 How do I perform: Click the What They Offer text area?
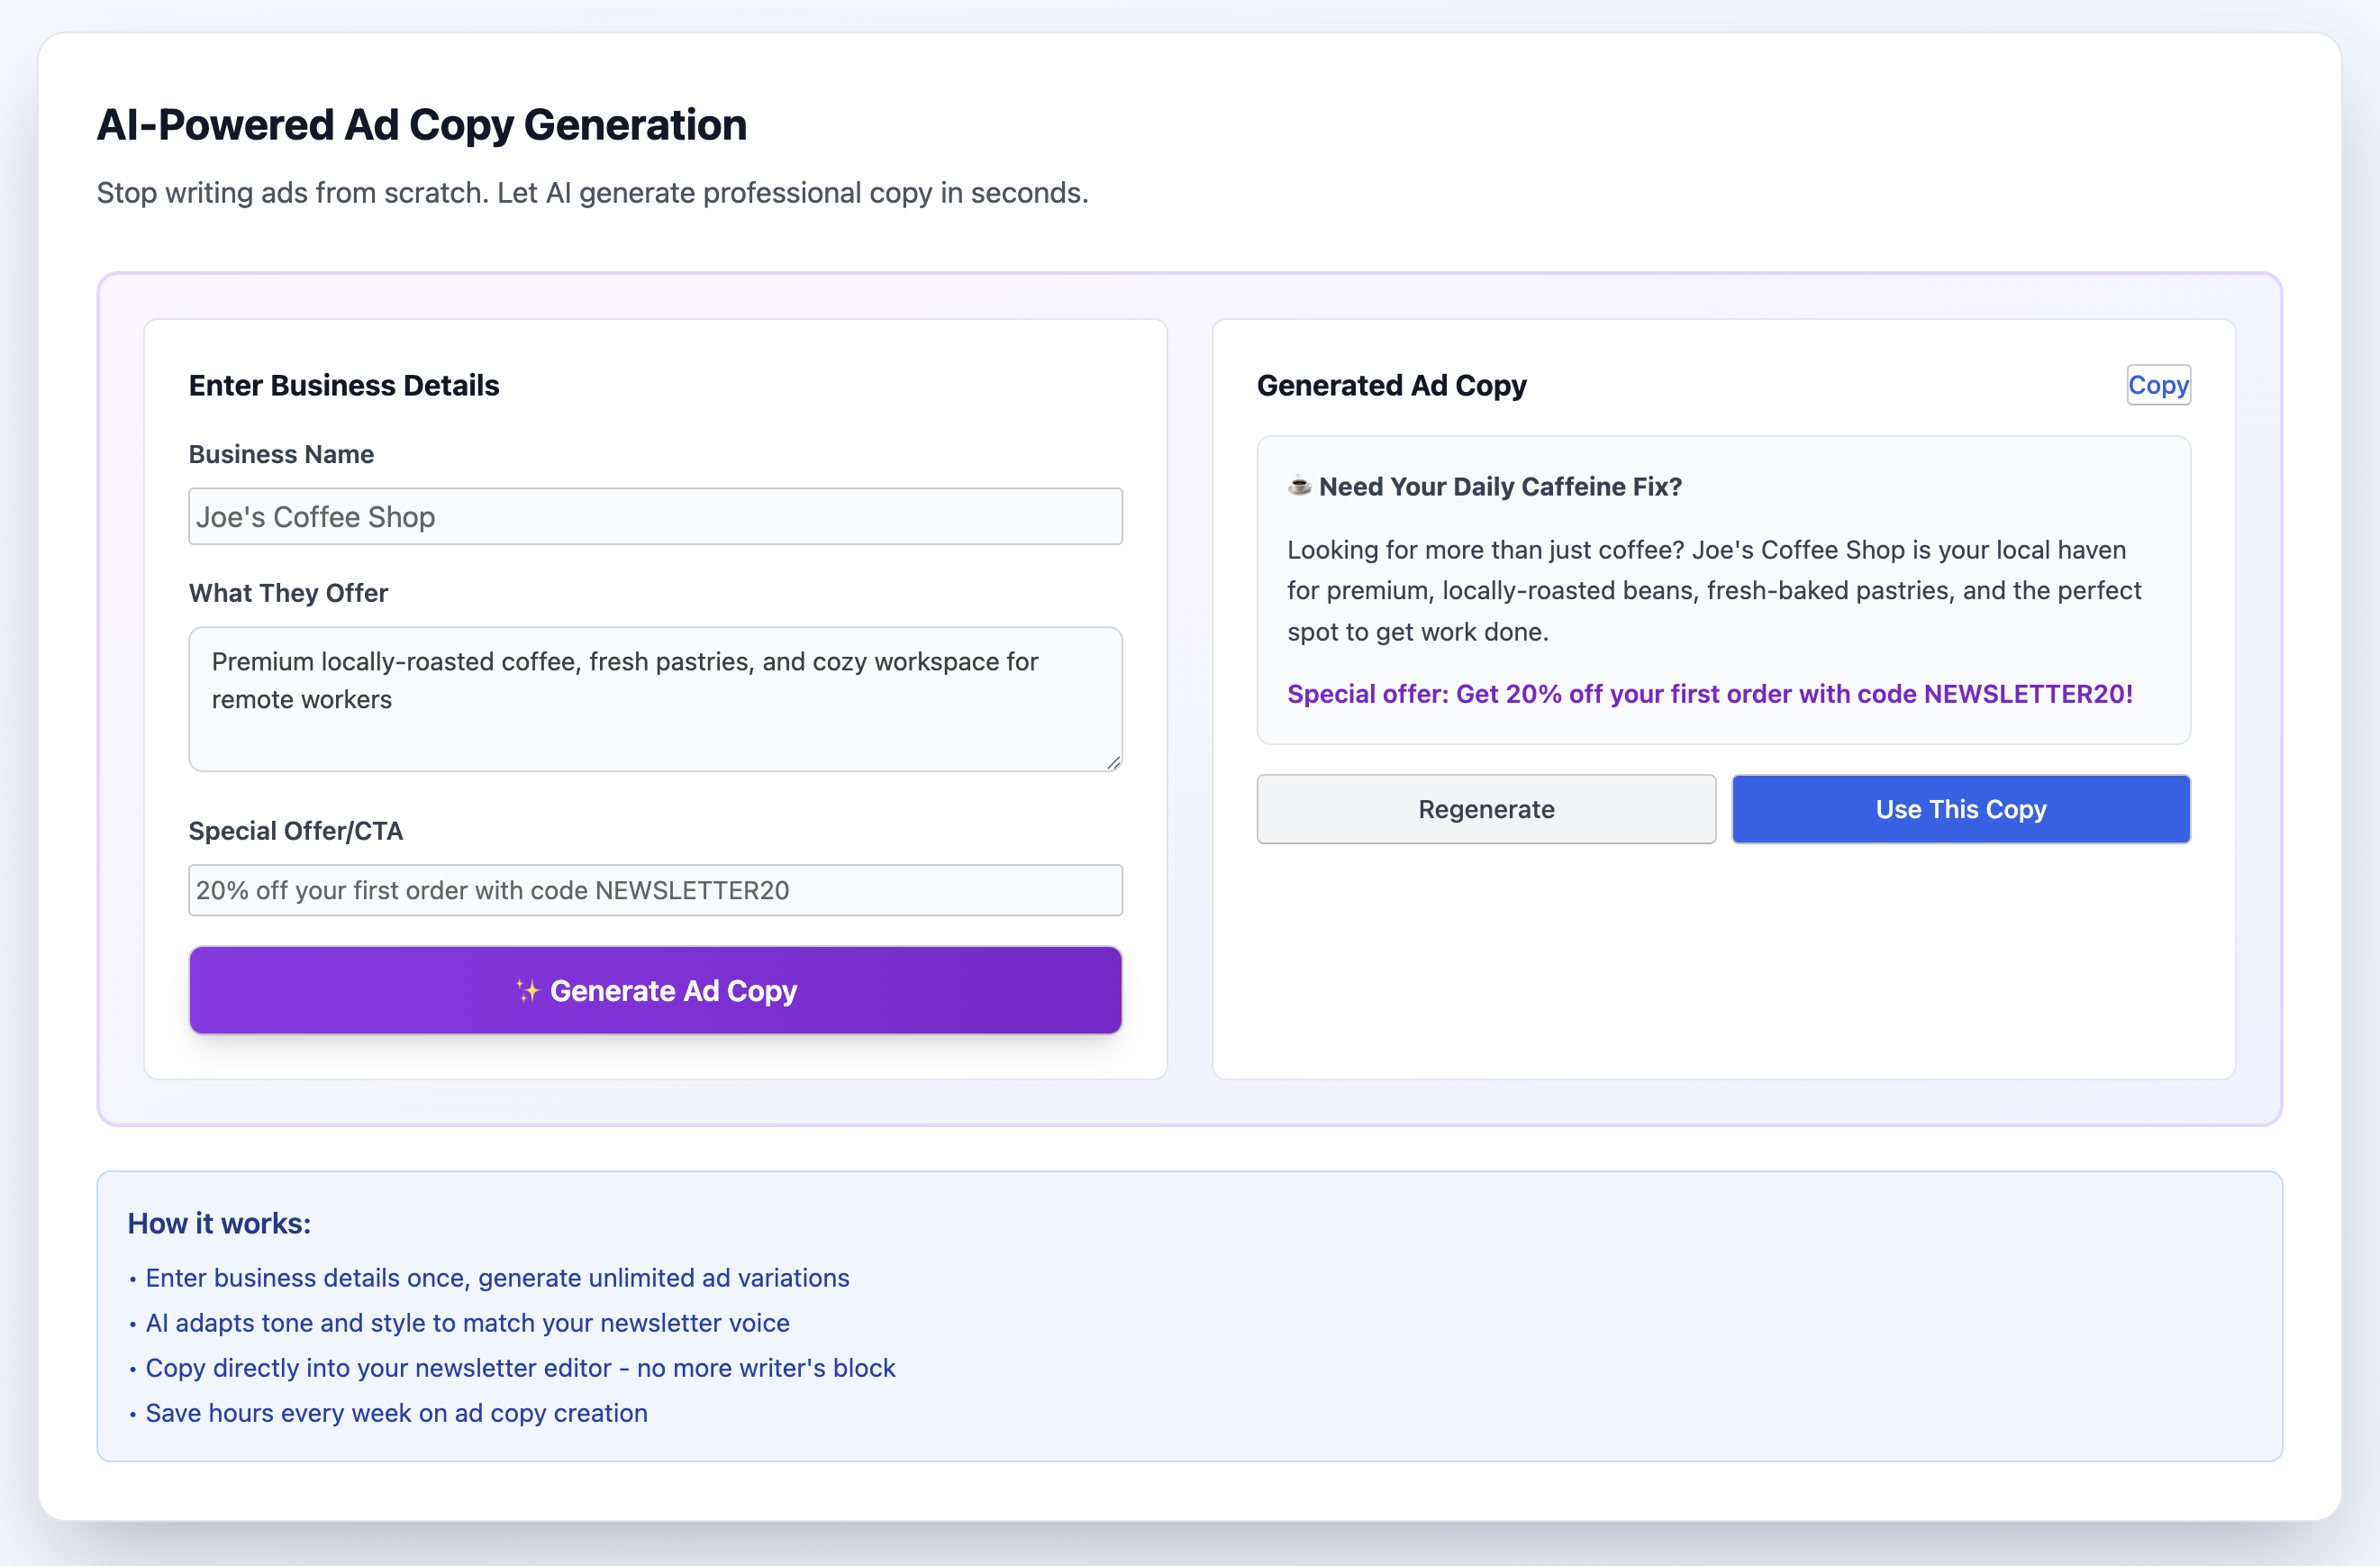click(655, 698)
